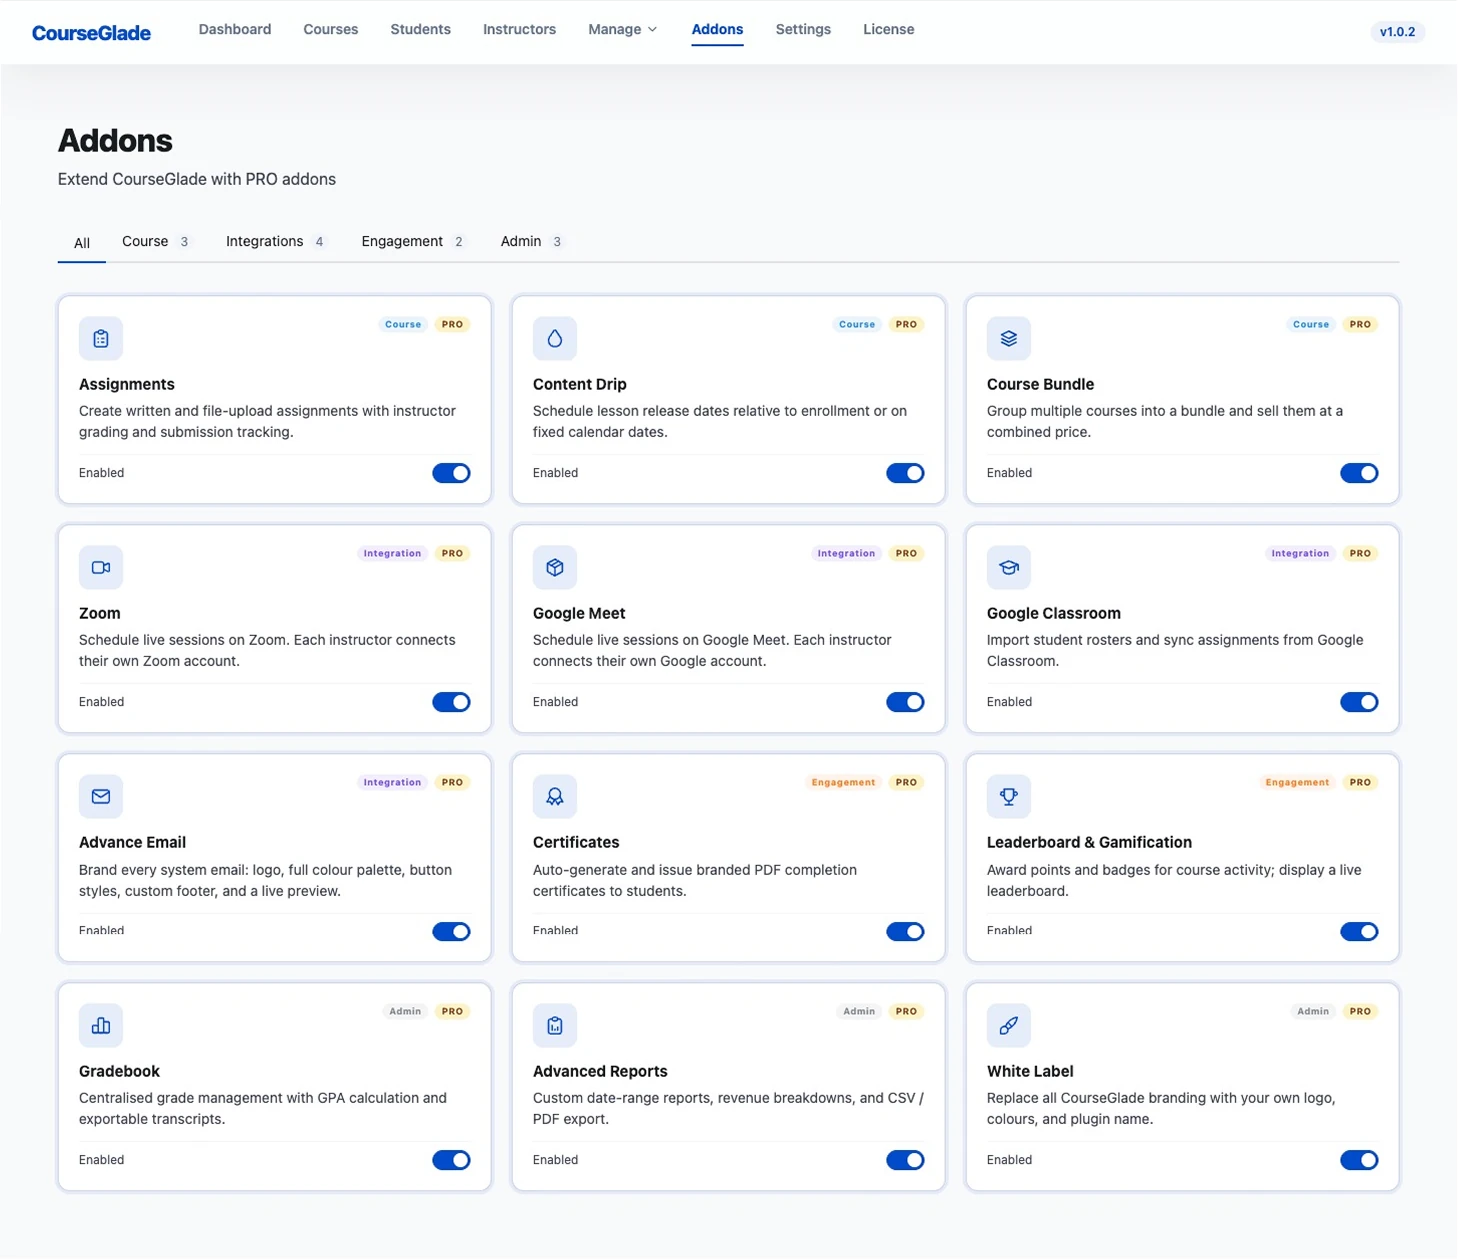Click the Gradebook bar chart icon
1458x1259 pixels.
click(101, 1025)
